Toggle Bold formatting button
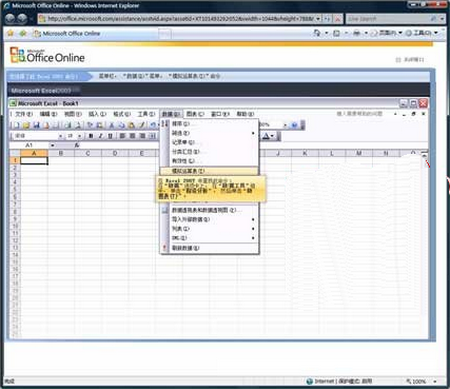This screenshot has width=450, height=389. click(x=91, y=136)
